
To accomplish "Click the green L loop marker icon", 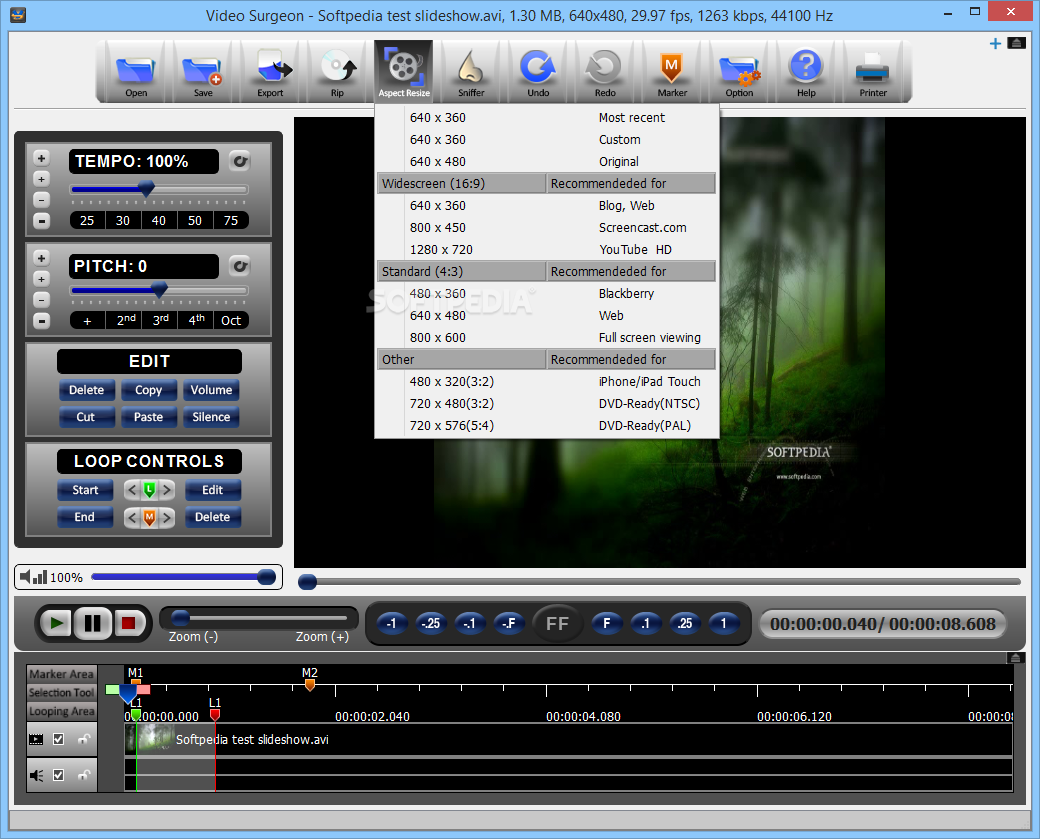I will point(149,490).
